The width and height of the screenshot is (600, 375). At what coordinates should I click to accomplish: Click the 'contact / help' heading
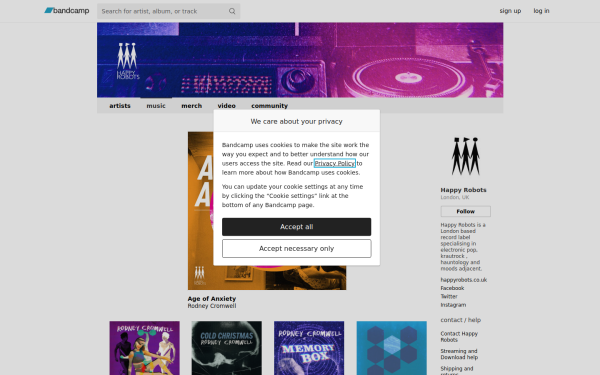[x=460, y=320]
